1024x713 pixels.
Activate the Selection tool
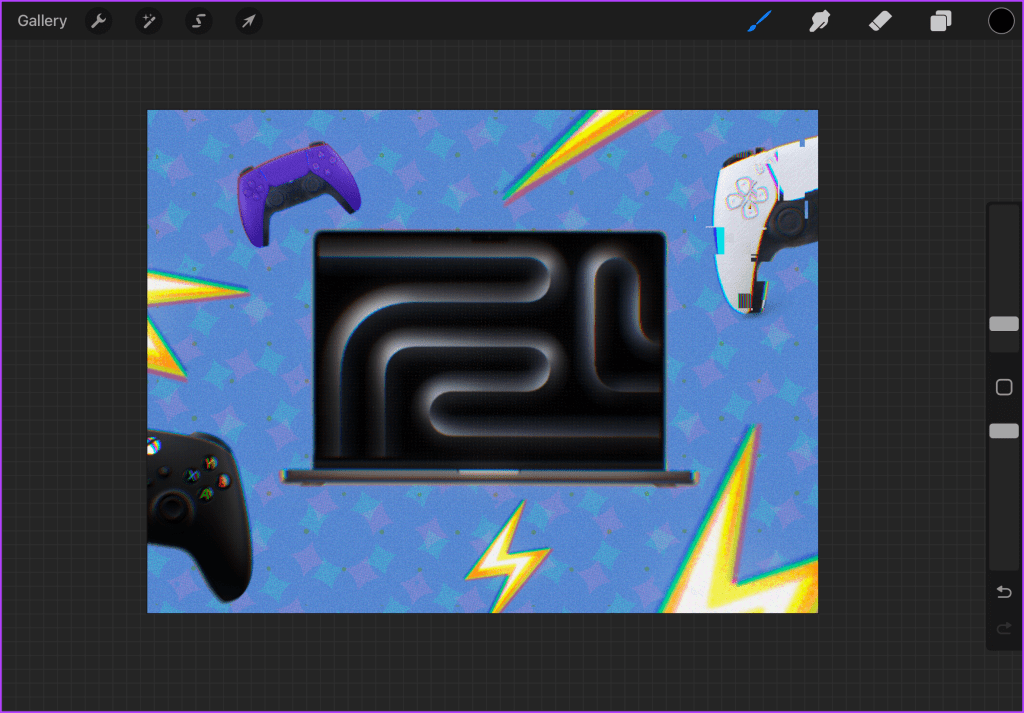(199, 21)
